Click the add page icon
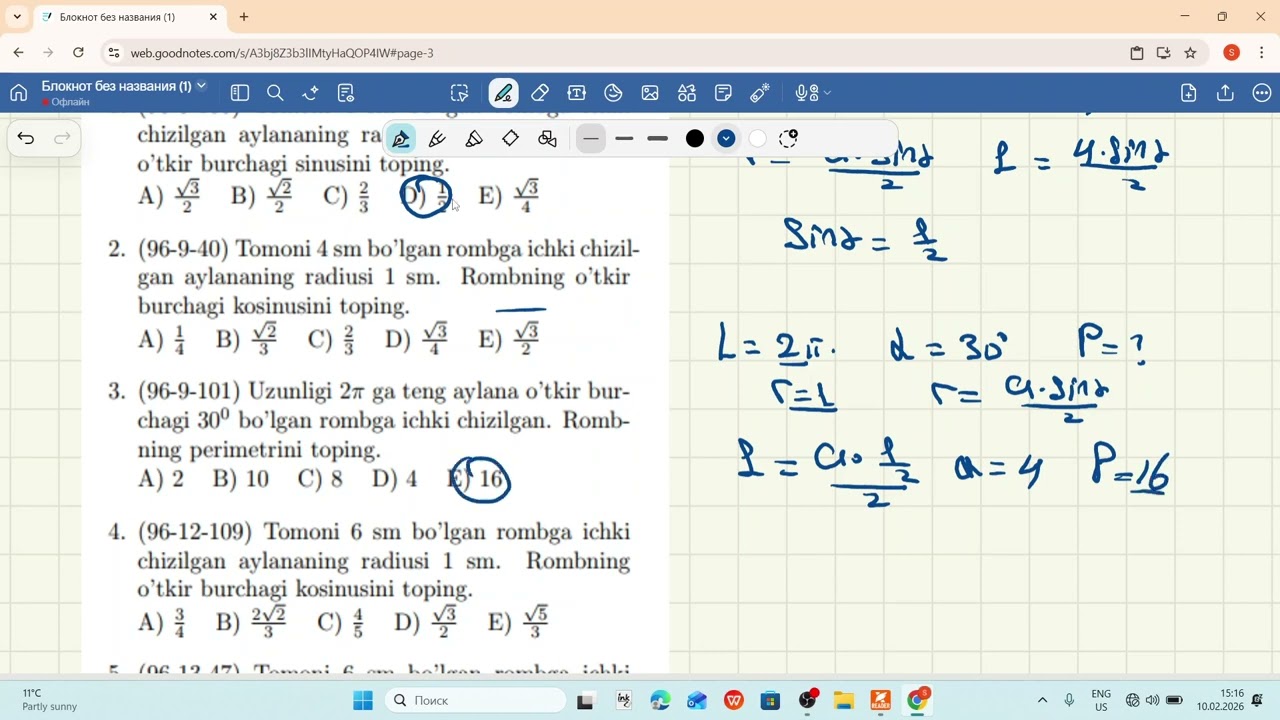Image resolution: width=1280 pixels, height=720 pixels. coord(1189,93)
